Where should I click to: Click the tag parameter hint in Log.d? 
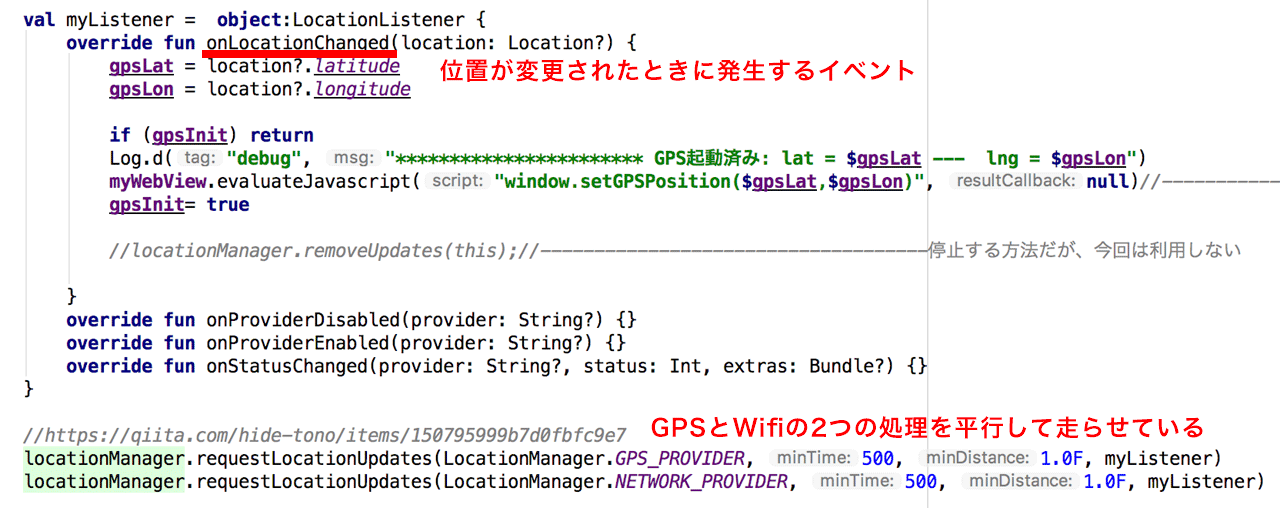[200, 158]
